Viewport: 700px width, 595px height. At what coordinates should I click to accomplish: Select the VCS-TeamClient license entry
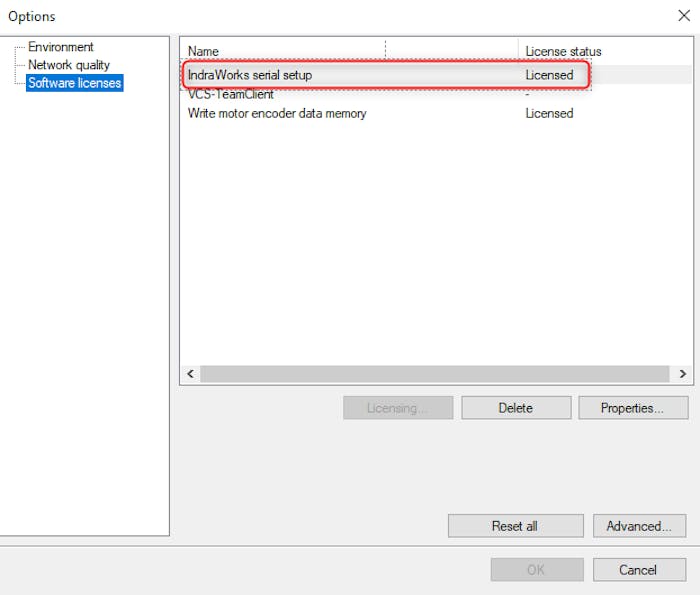tap(231, 94)
